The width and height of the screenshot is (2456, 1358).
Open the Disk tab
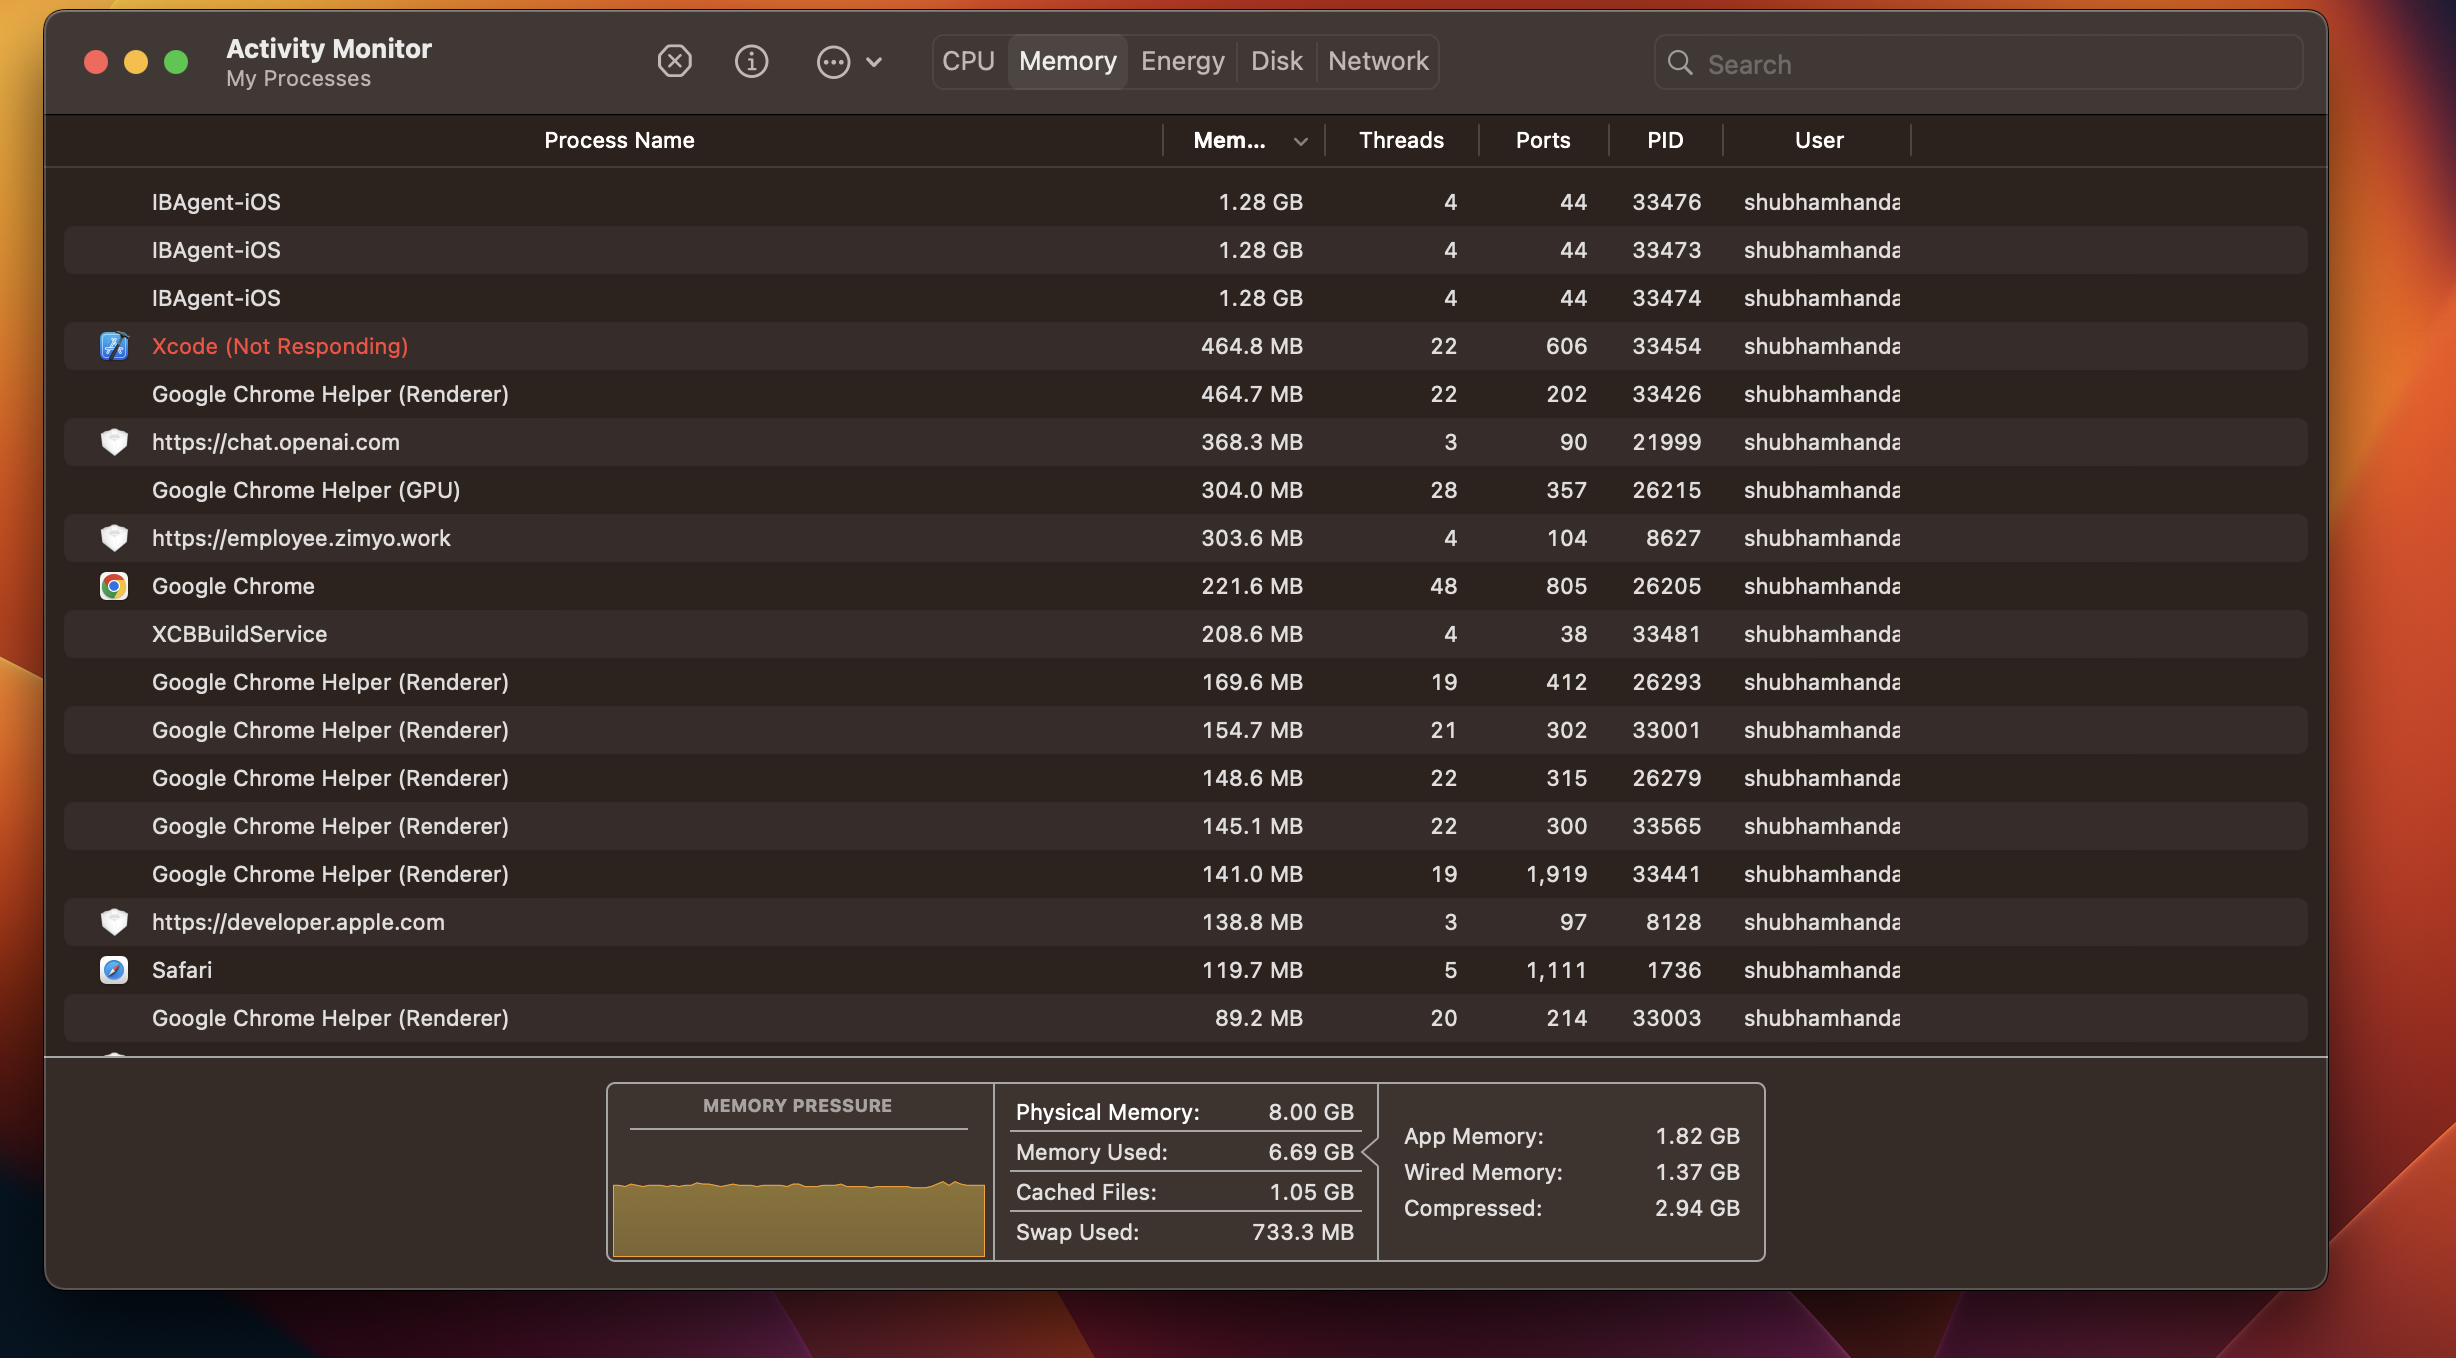click(x=1277, y=61)
